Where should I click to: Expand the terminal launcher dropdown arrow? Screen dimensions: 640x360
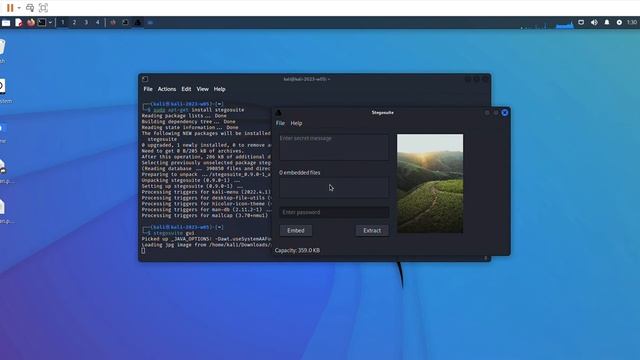coord(50,22)
